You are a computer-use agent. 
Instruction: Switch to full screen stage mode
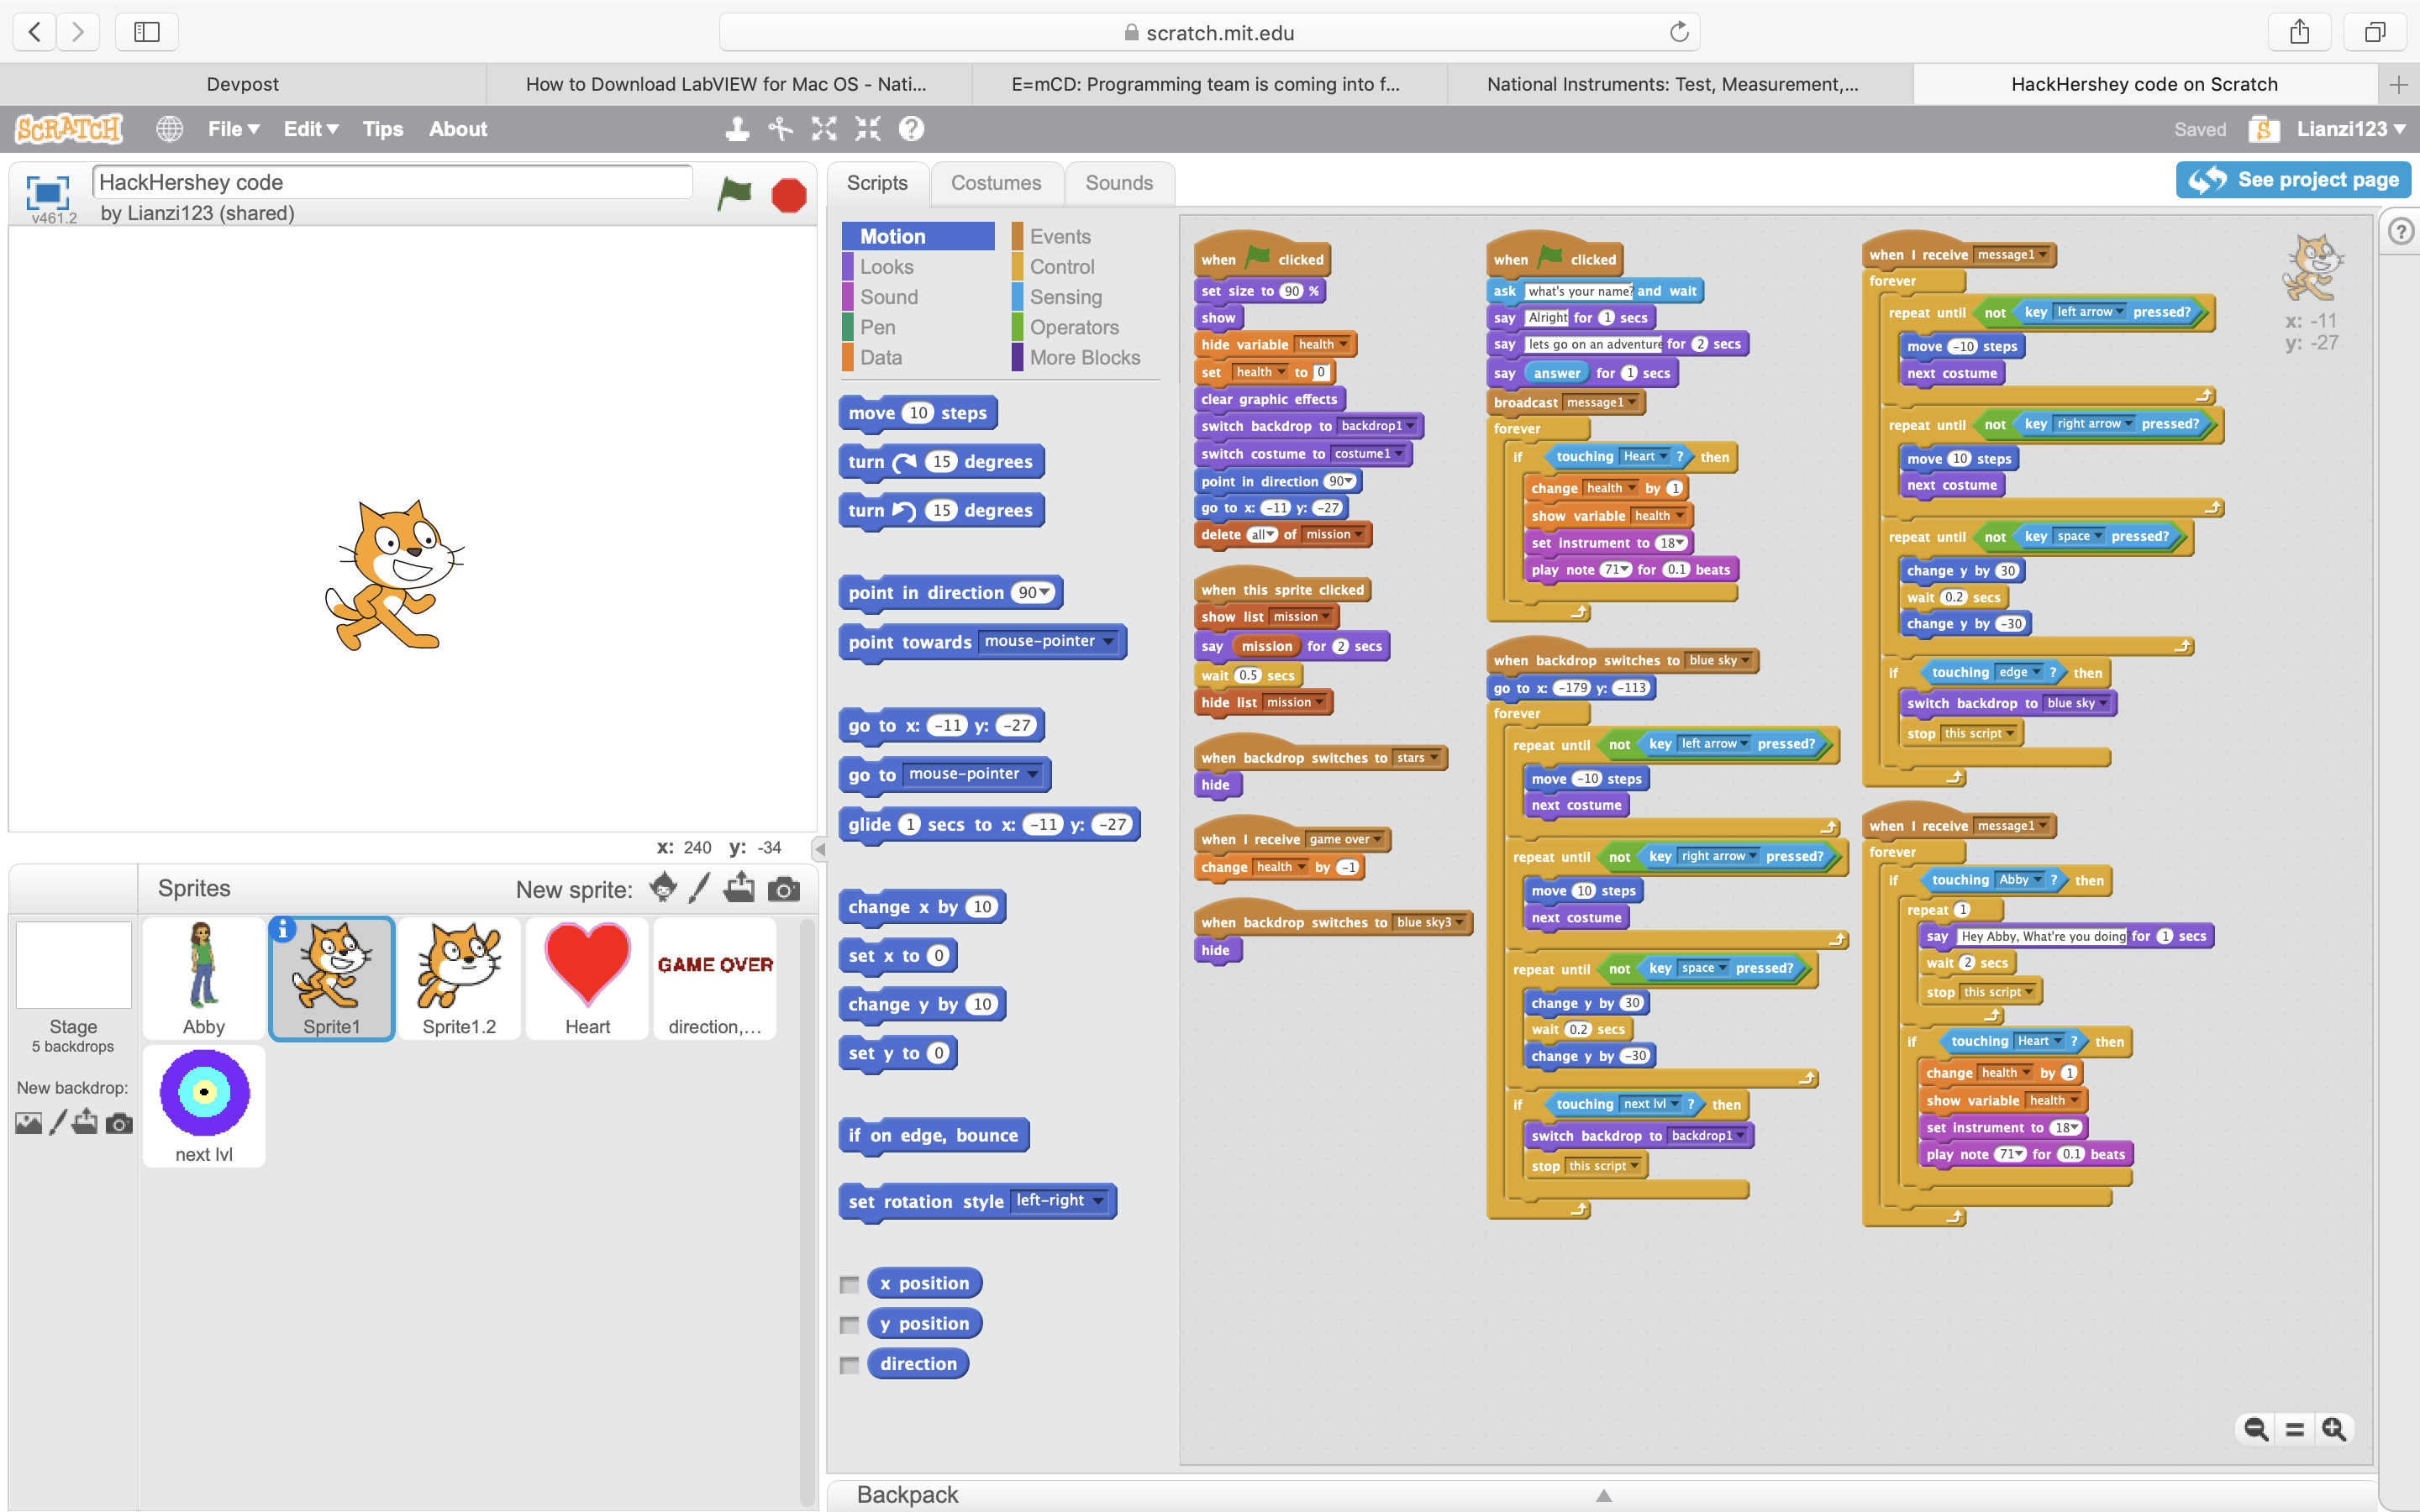coord(47,192)
